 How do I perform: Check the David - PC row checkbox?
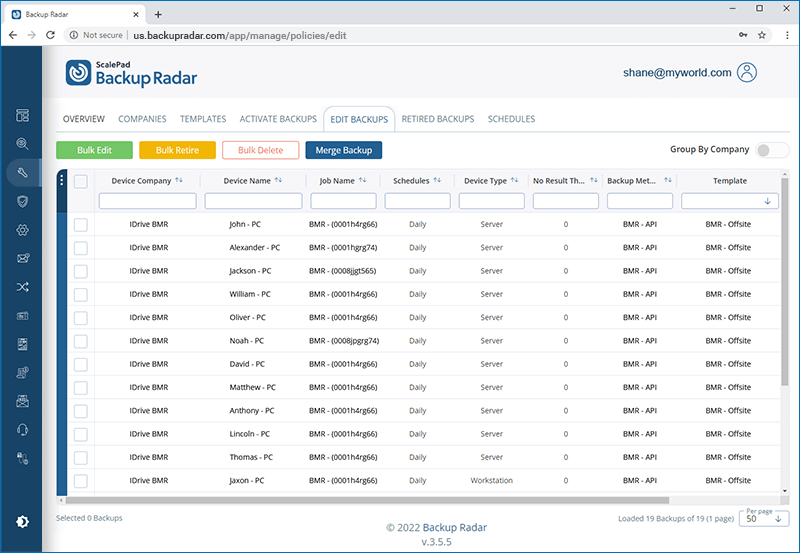click(x=81, y=364)
